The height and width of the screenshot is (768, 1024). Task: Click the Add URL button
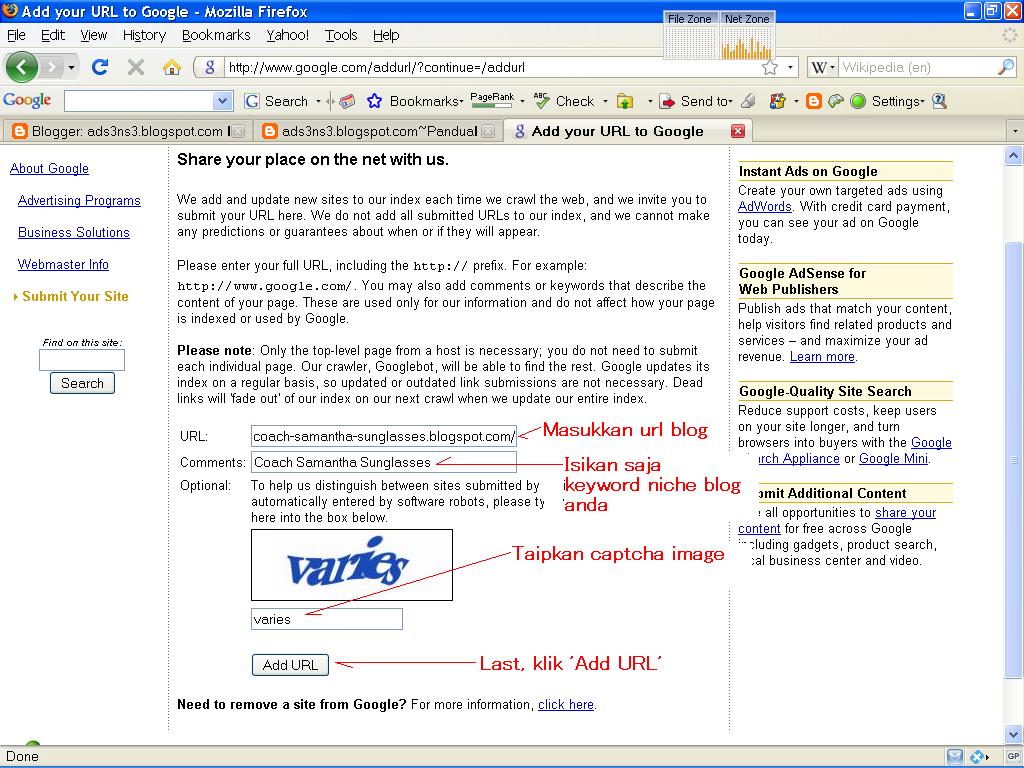[x=290, y=665]
